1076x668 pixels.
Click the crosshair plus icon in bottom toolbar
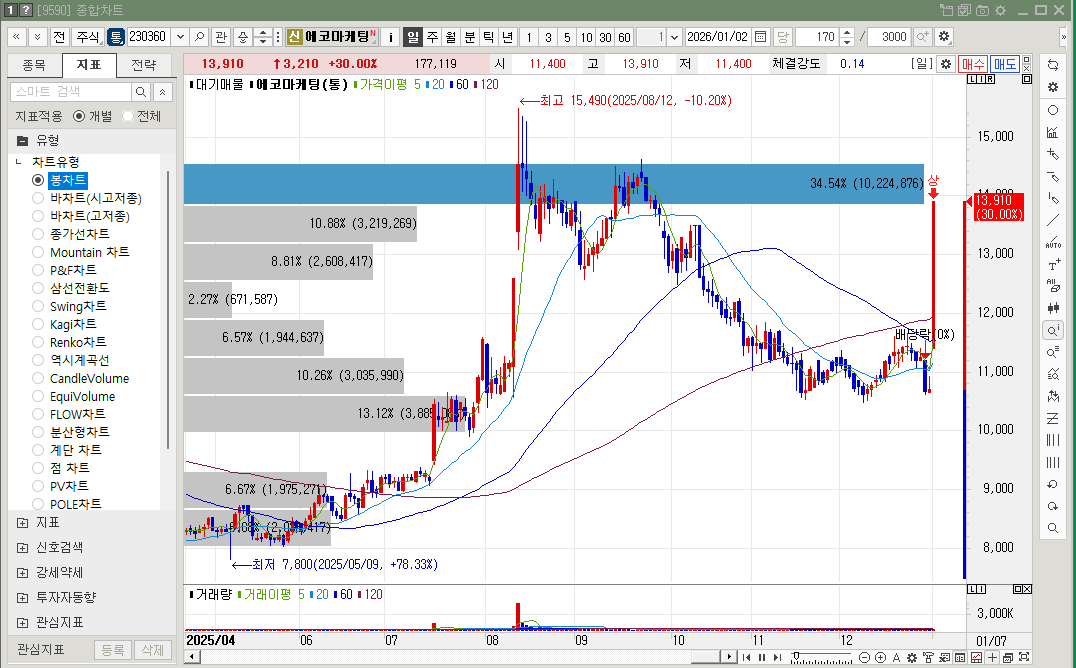[992, 658]
